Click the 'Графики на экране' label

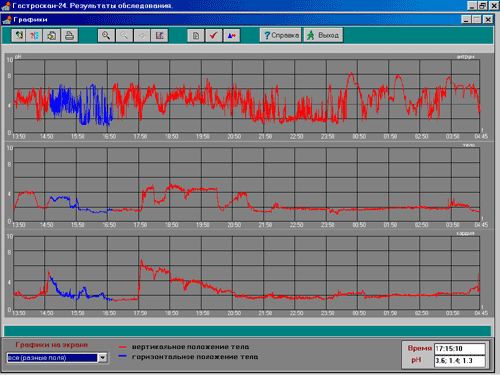click(x=52, y=345)
